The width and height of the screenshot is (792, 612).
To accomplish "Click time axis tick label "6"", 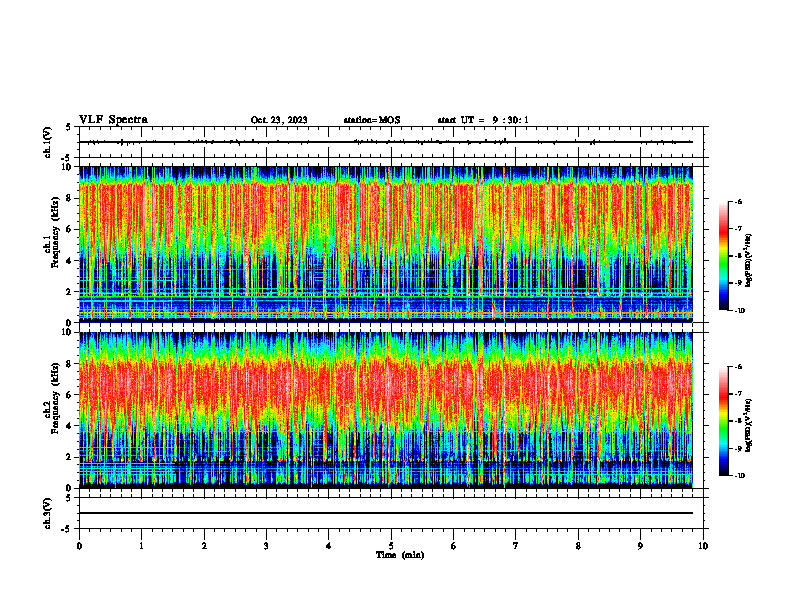I will tap(454, 546).
